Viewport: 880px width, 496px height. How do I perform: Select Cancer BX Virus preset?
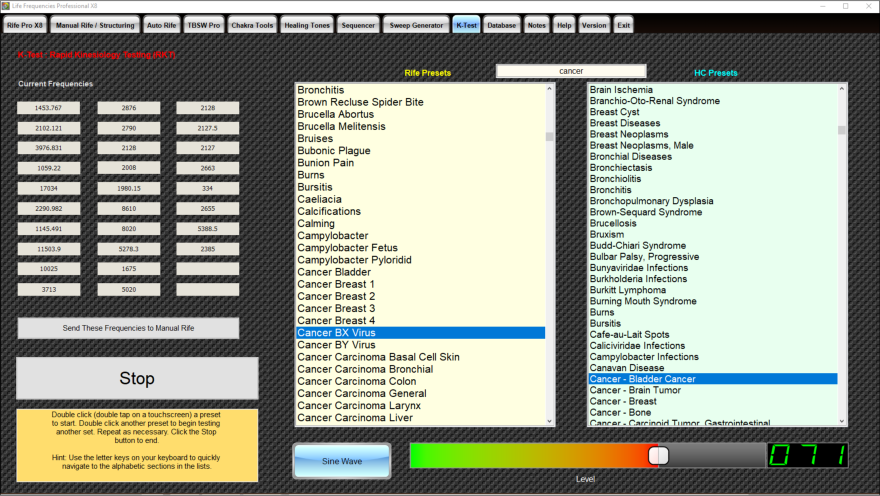click(x=420, y=333)
